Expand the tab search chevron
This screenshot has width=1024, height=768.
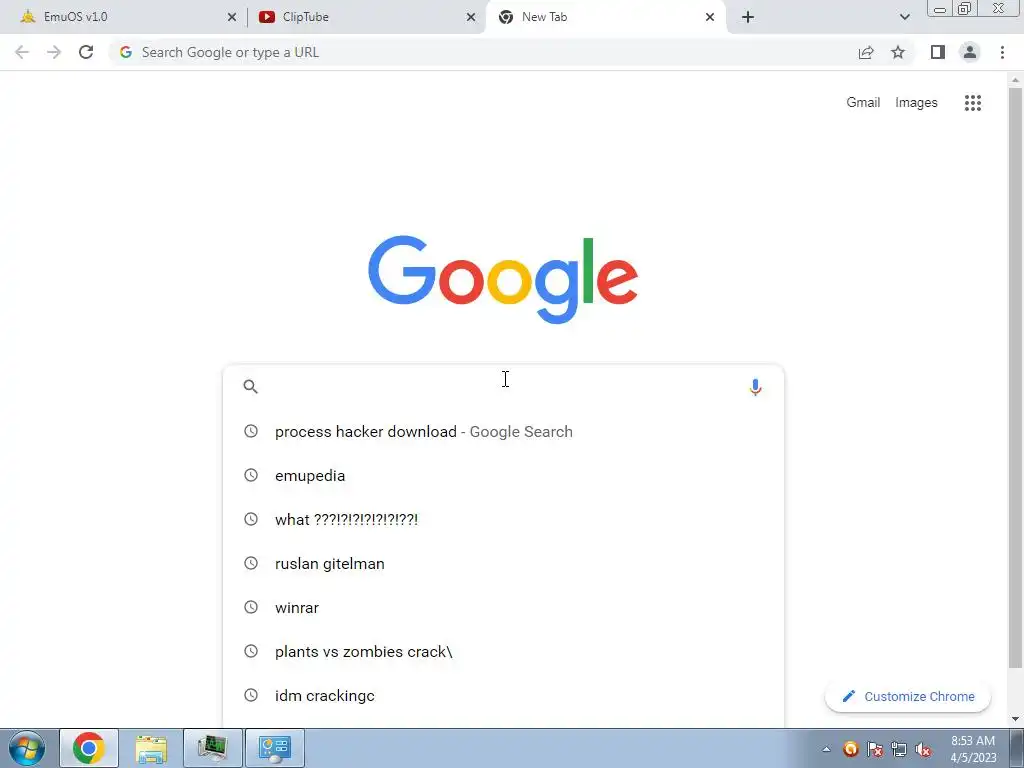coord(904,17)
